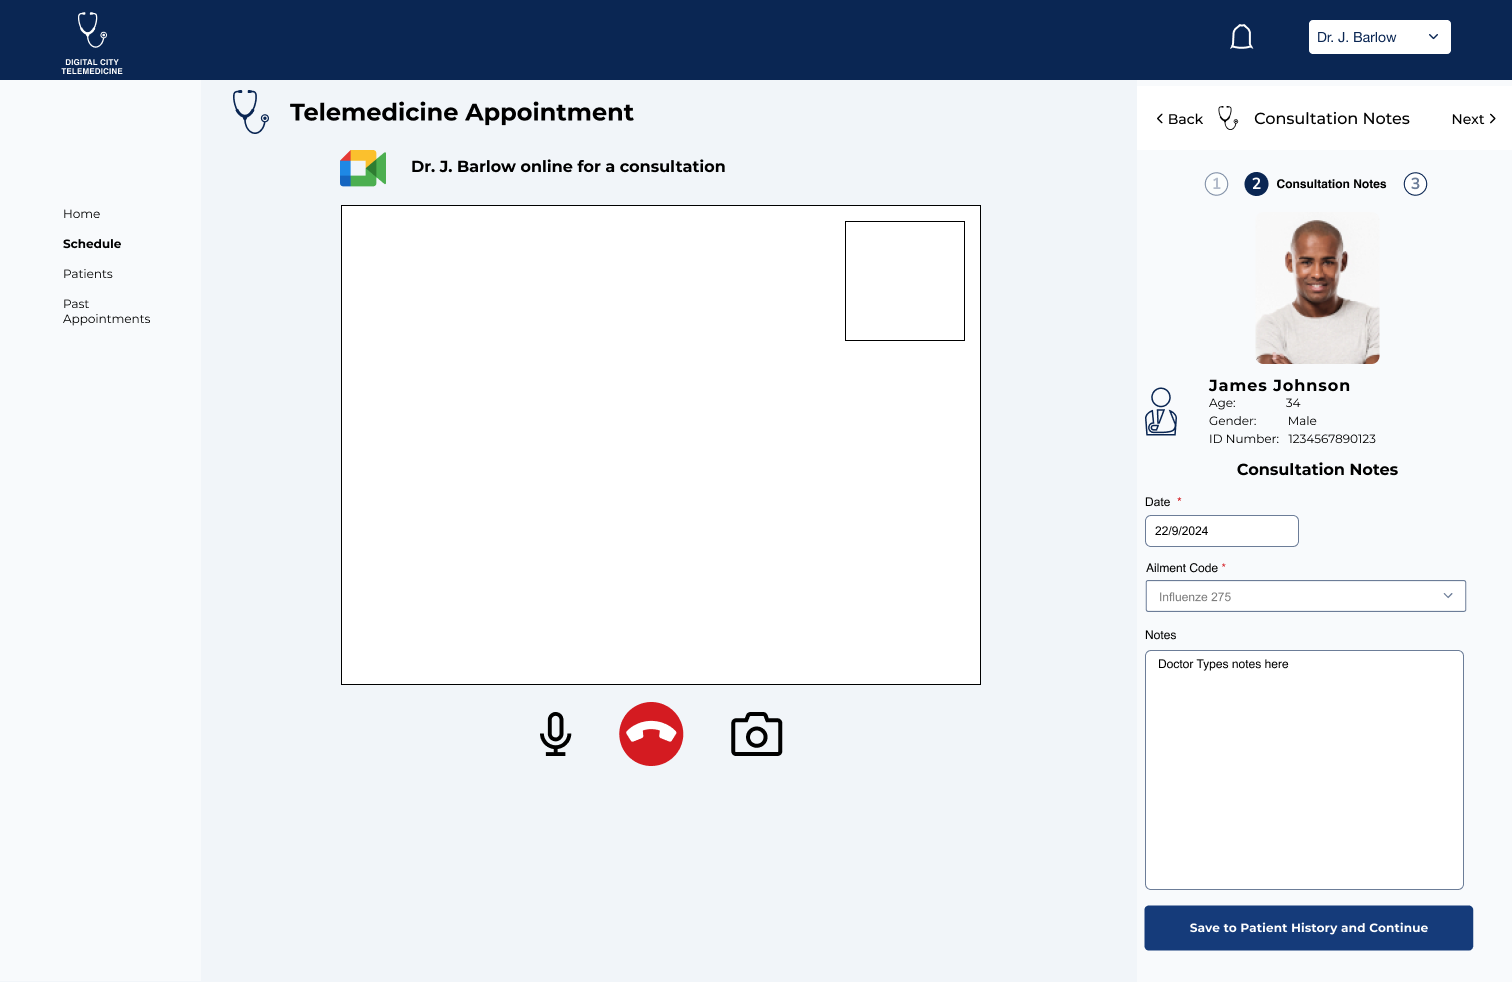Open Home in the sidebar
Screen dimensions: 1512x982
[x=82, y=214]
